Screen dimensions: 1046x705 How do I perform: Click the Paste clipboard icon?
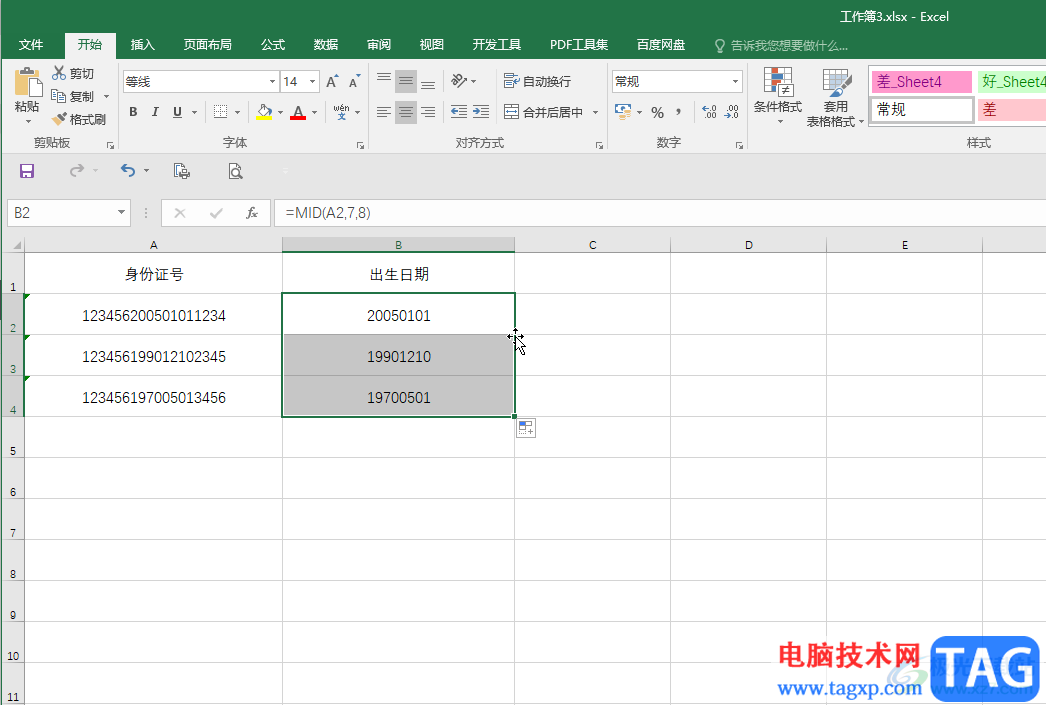(x=27, y=82)
